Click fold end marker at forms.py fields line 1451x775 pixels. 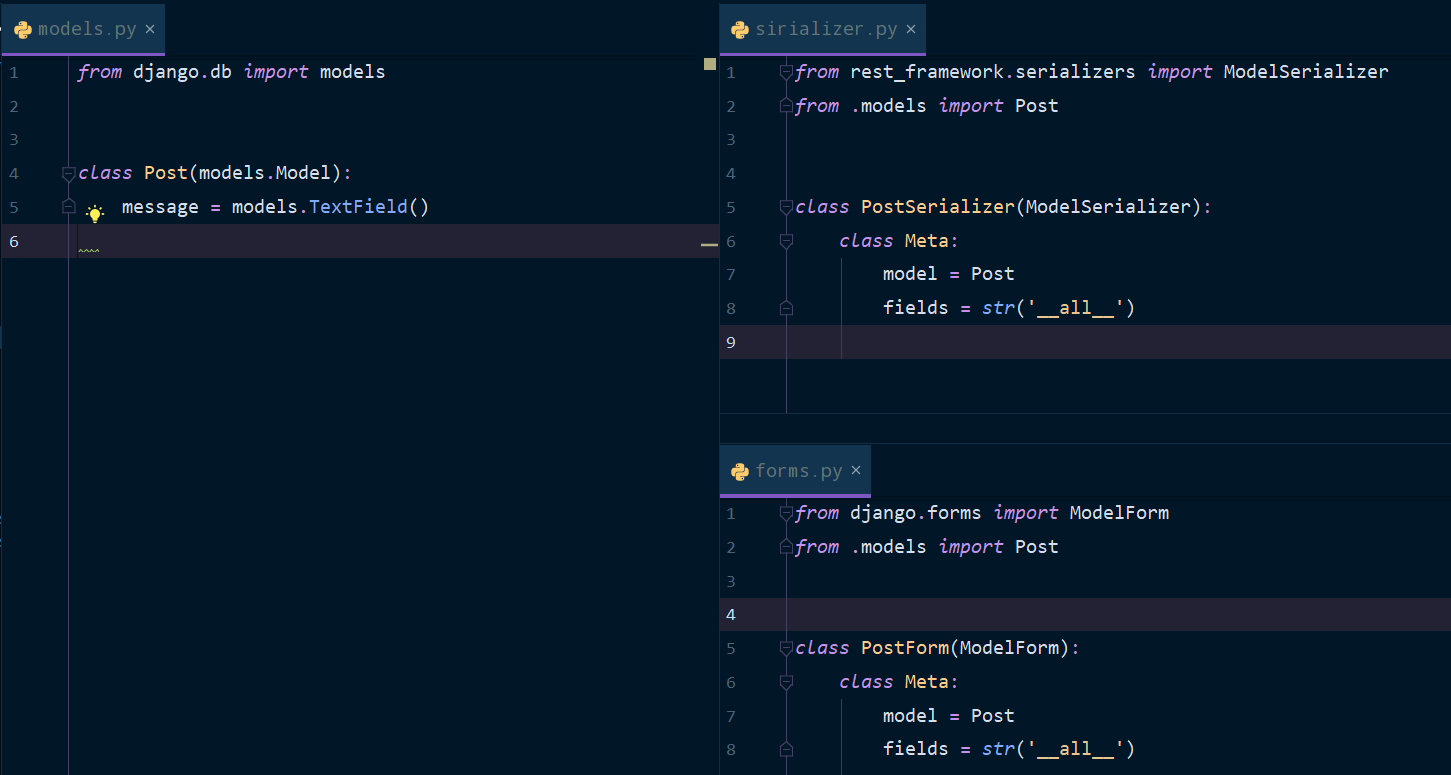(x=786, y=749)
